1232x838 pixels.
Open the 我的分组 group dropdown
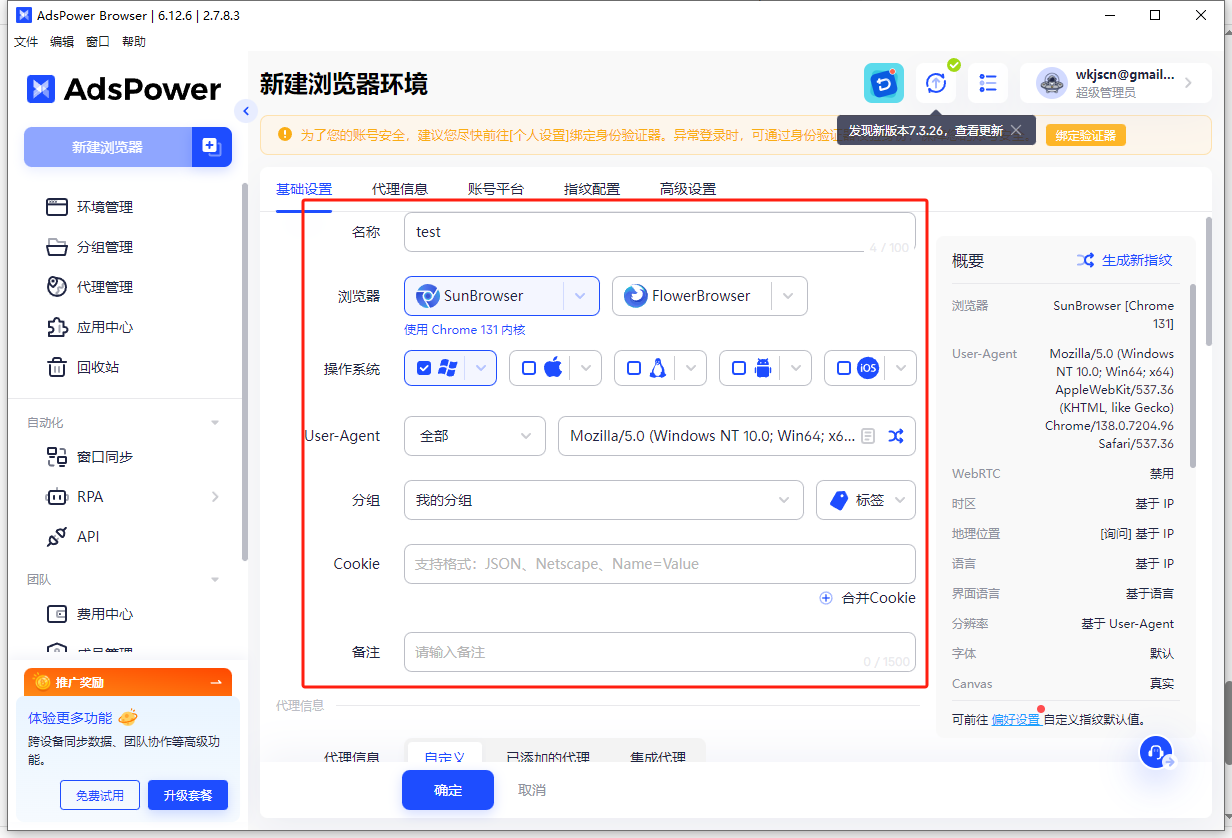click(x=604, y=500)
